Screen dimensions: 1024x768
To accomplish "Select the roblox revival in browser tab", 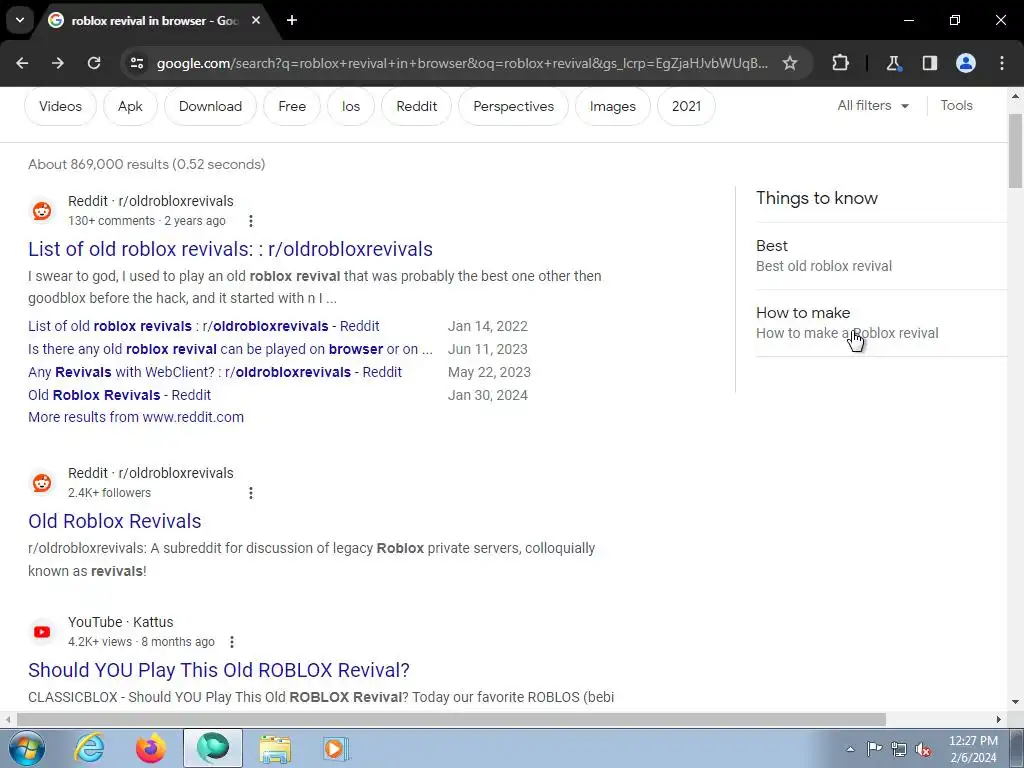I will (154, 20).
